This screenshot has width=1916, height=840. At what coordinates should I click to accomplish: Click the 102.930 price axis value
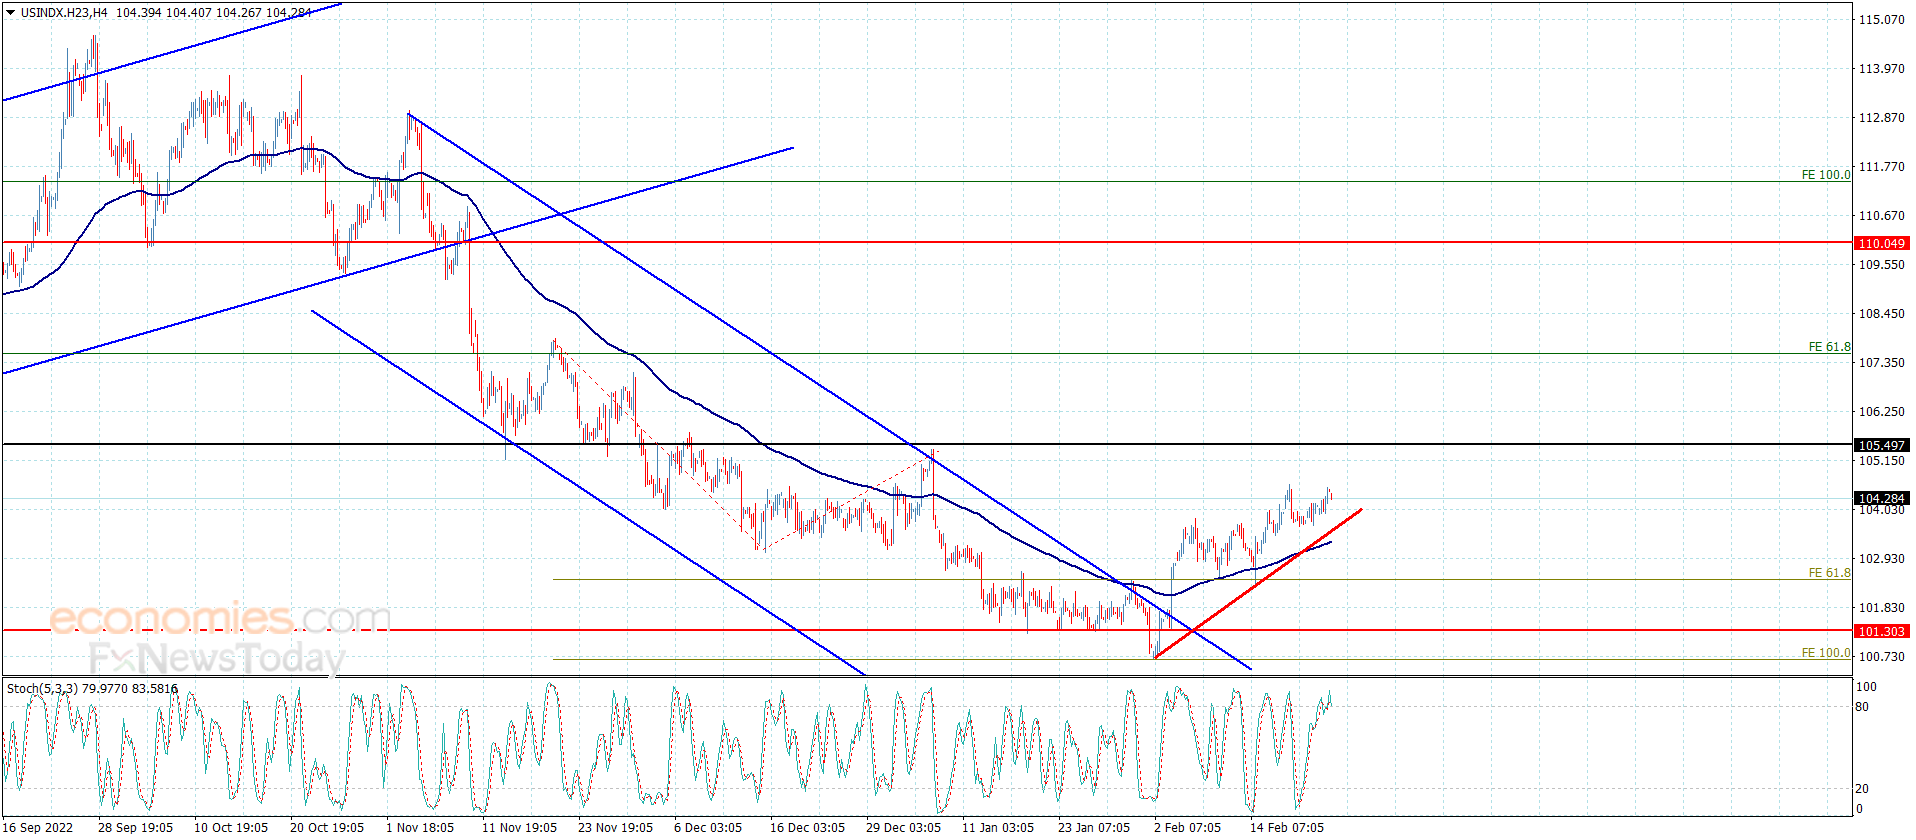point(1881,558)
